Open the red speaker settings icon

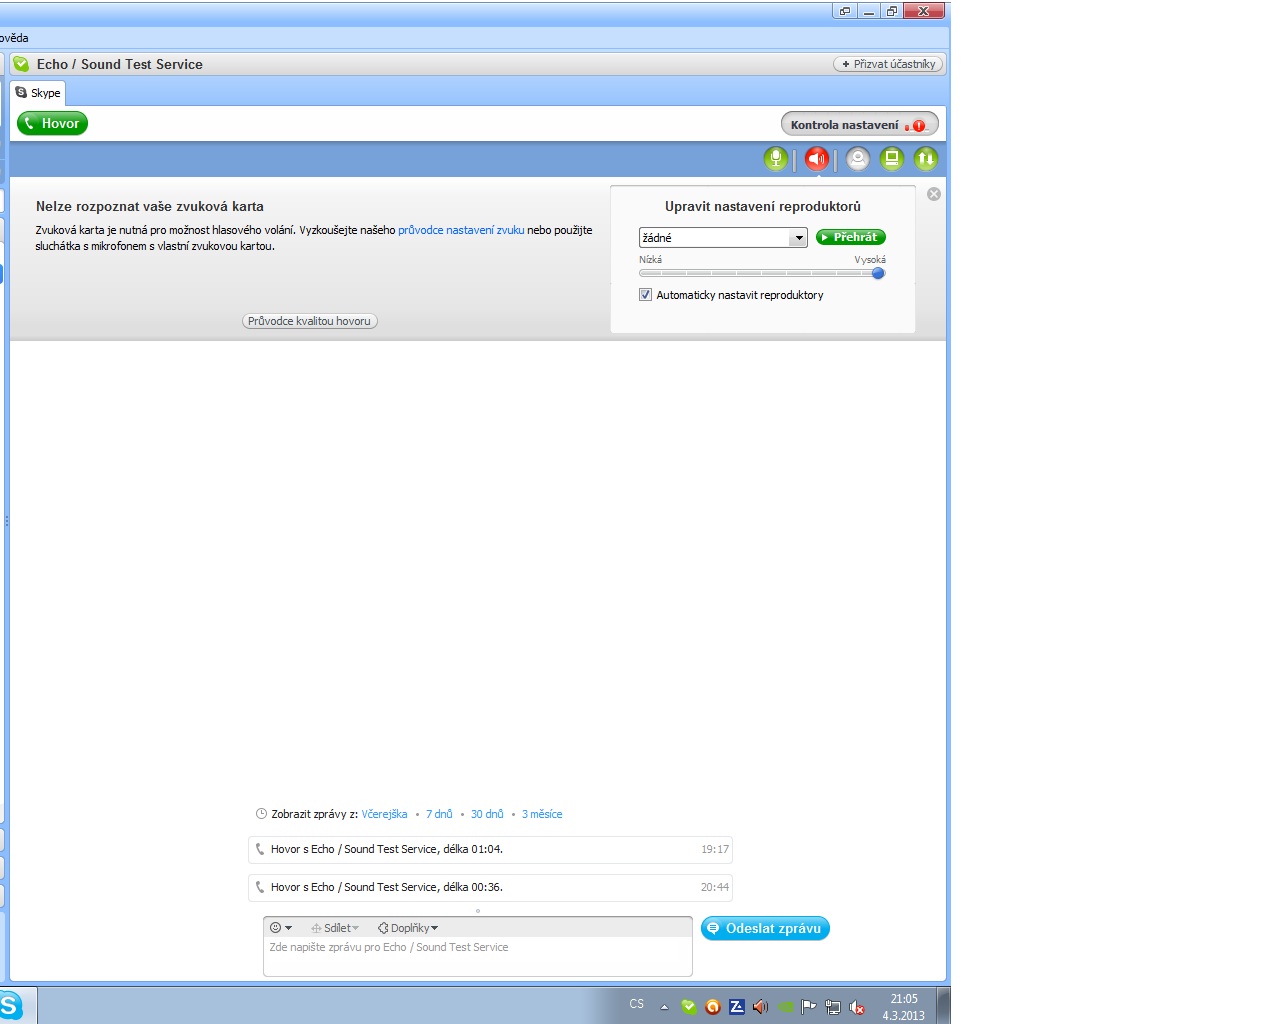[817, 158]
